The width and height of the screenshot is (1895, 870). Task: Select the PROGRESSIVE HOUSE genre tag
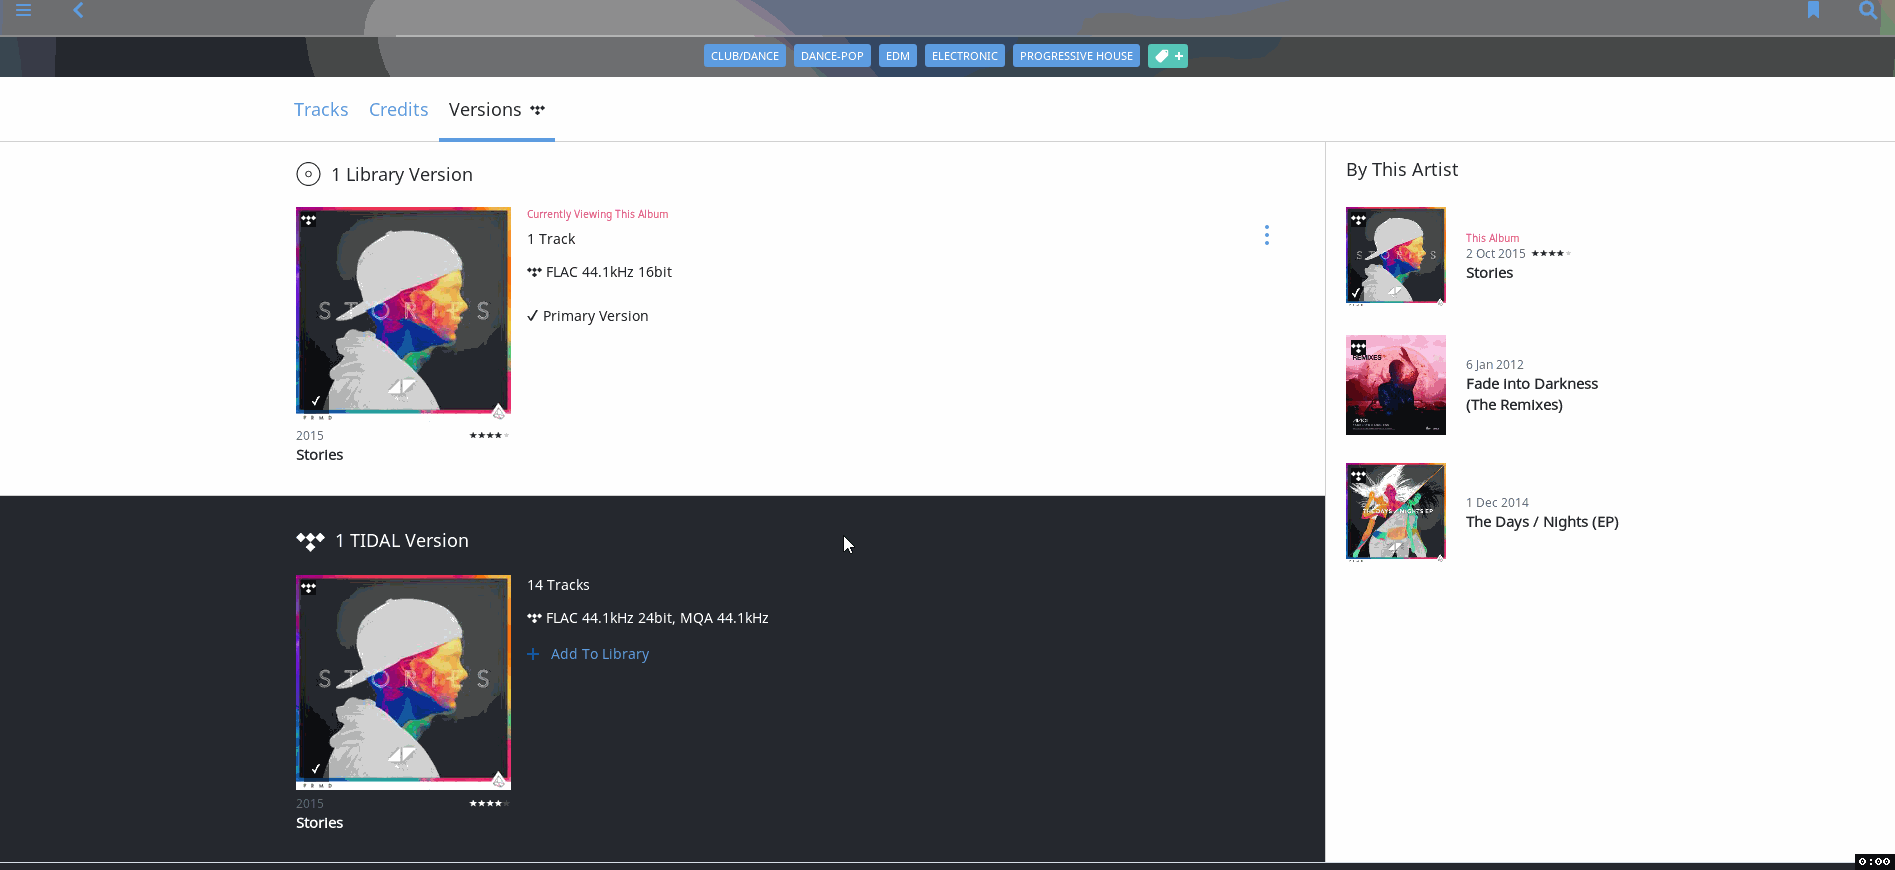(x=1076, y=56)
